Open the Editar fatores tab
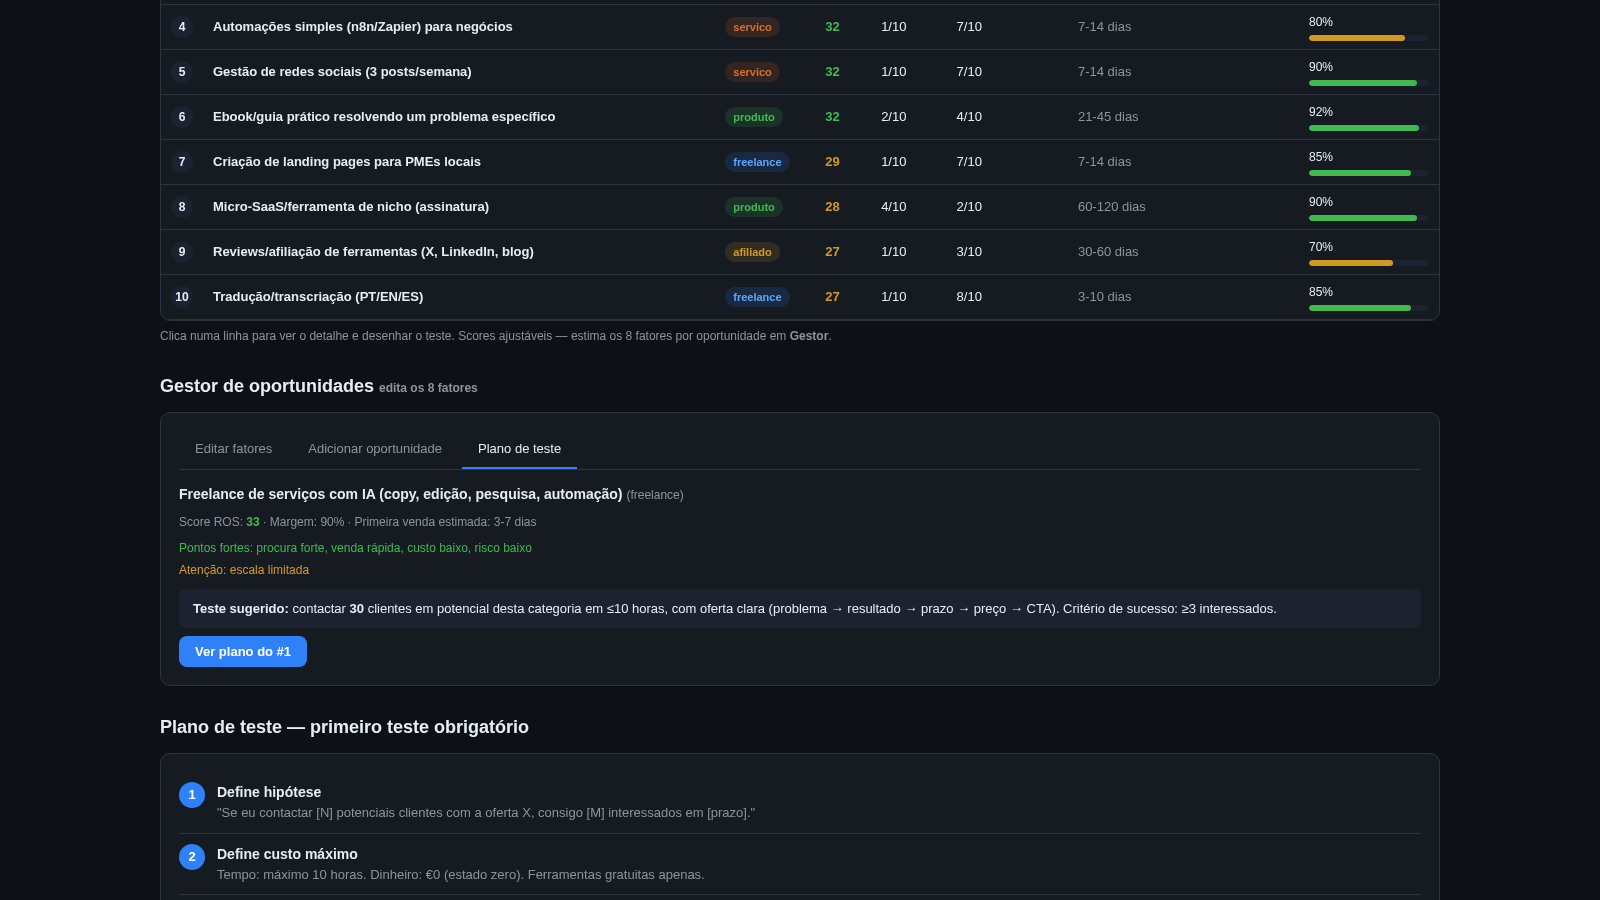 233,449
